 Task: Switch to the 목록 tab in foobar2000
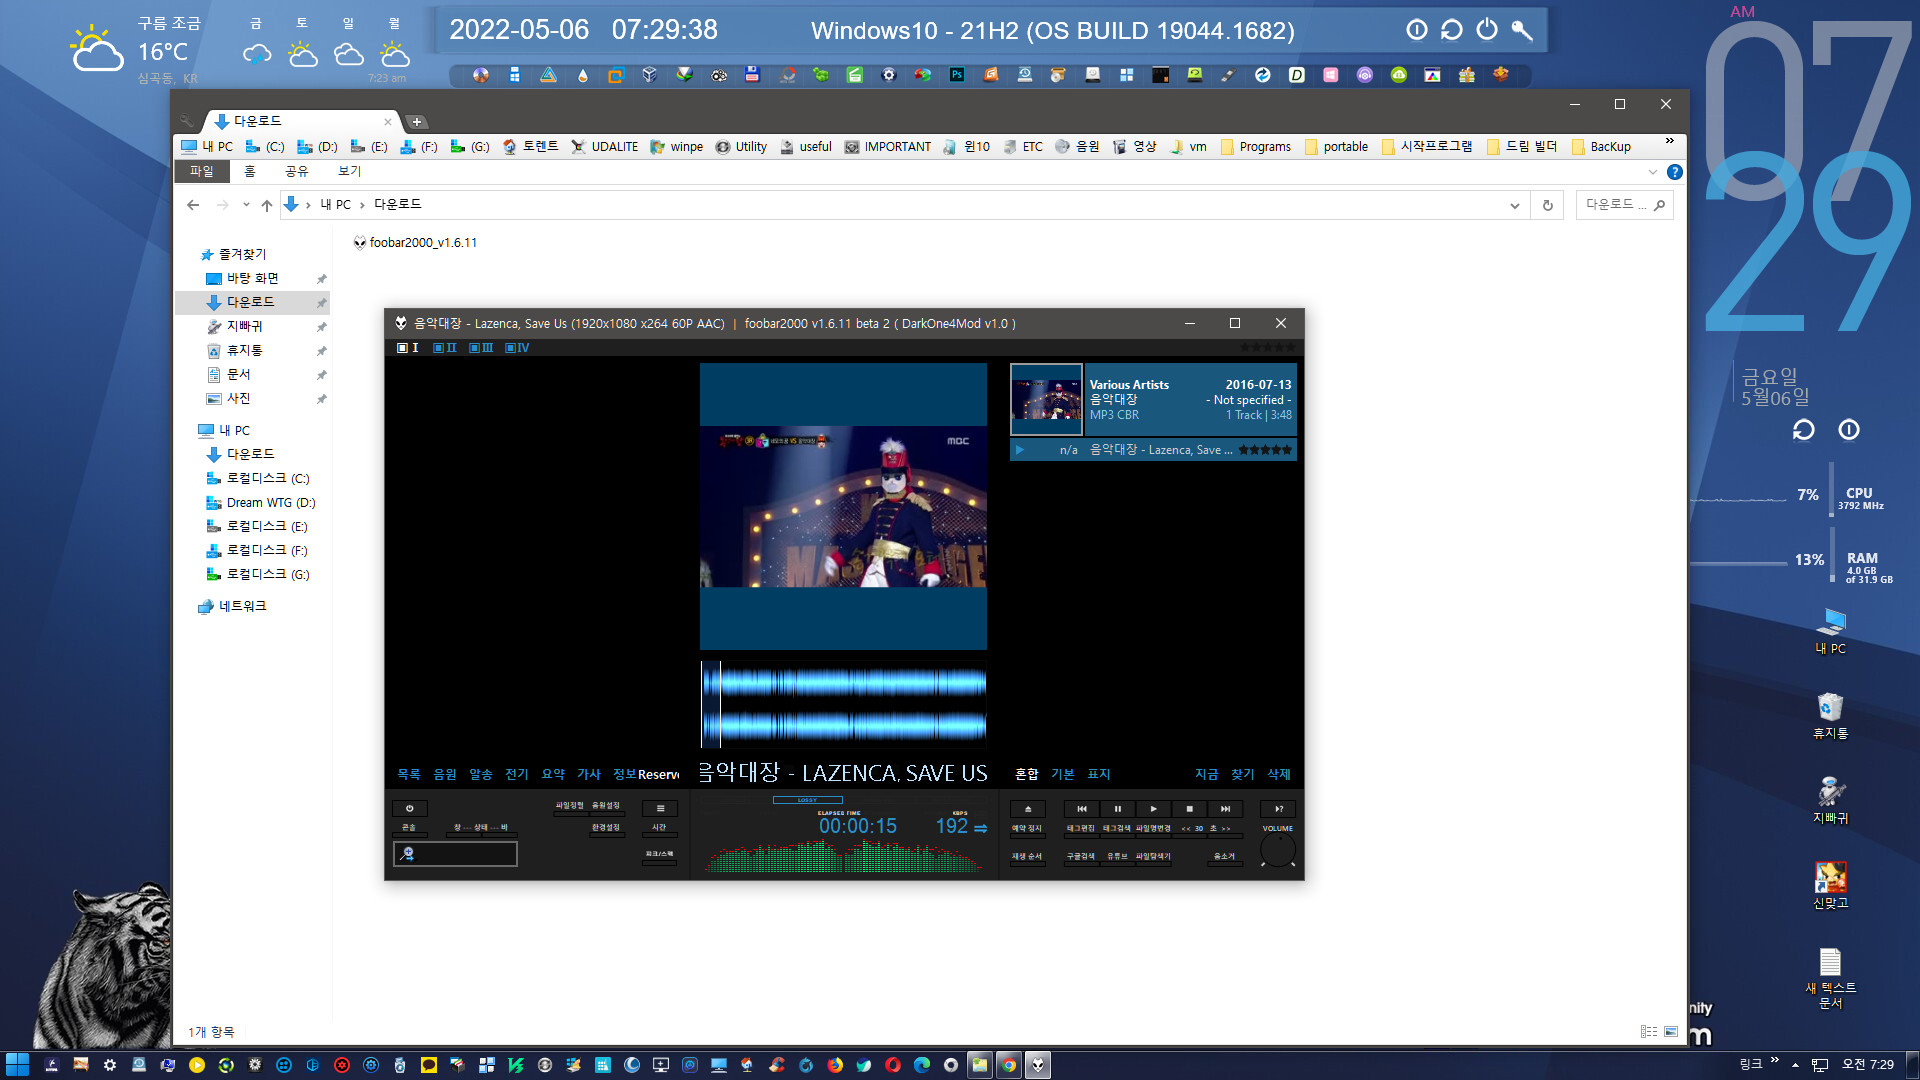pos(409,774)
